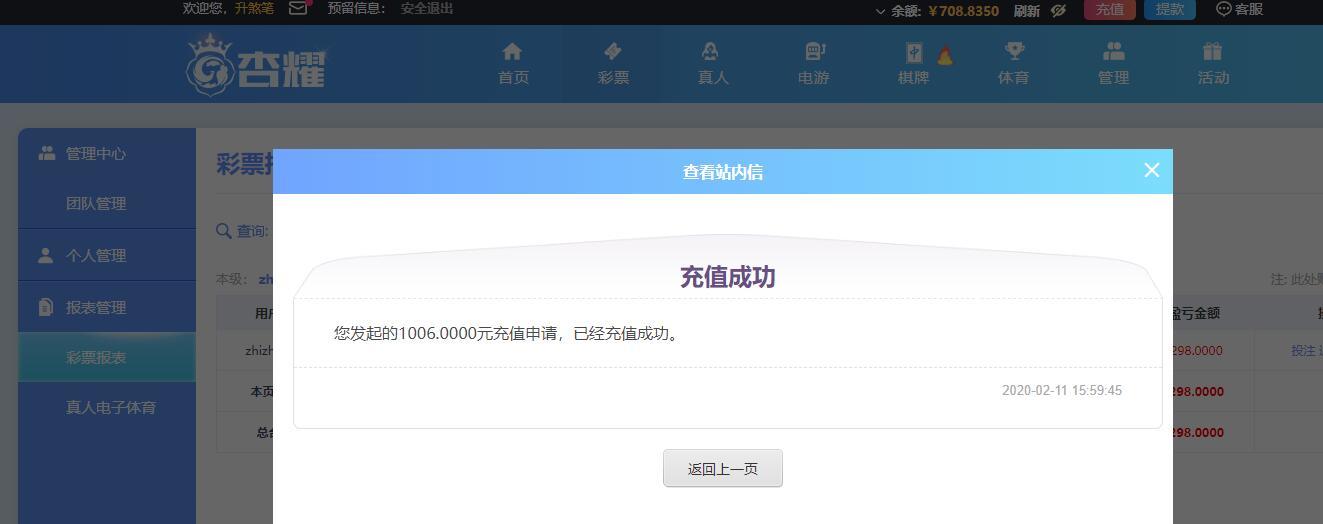Image resolution: width=1323 pixels, height=524 pixels.
Task: Open 电游 electronic games navigation item
Action: pos(813,63)
